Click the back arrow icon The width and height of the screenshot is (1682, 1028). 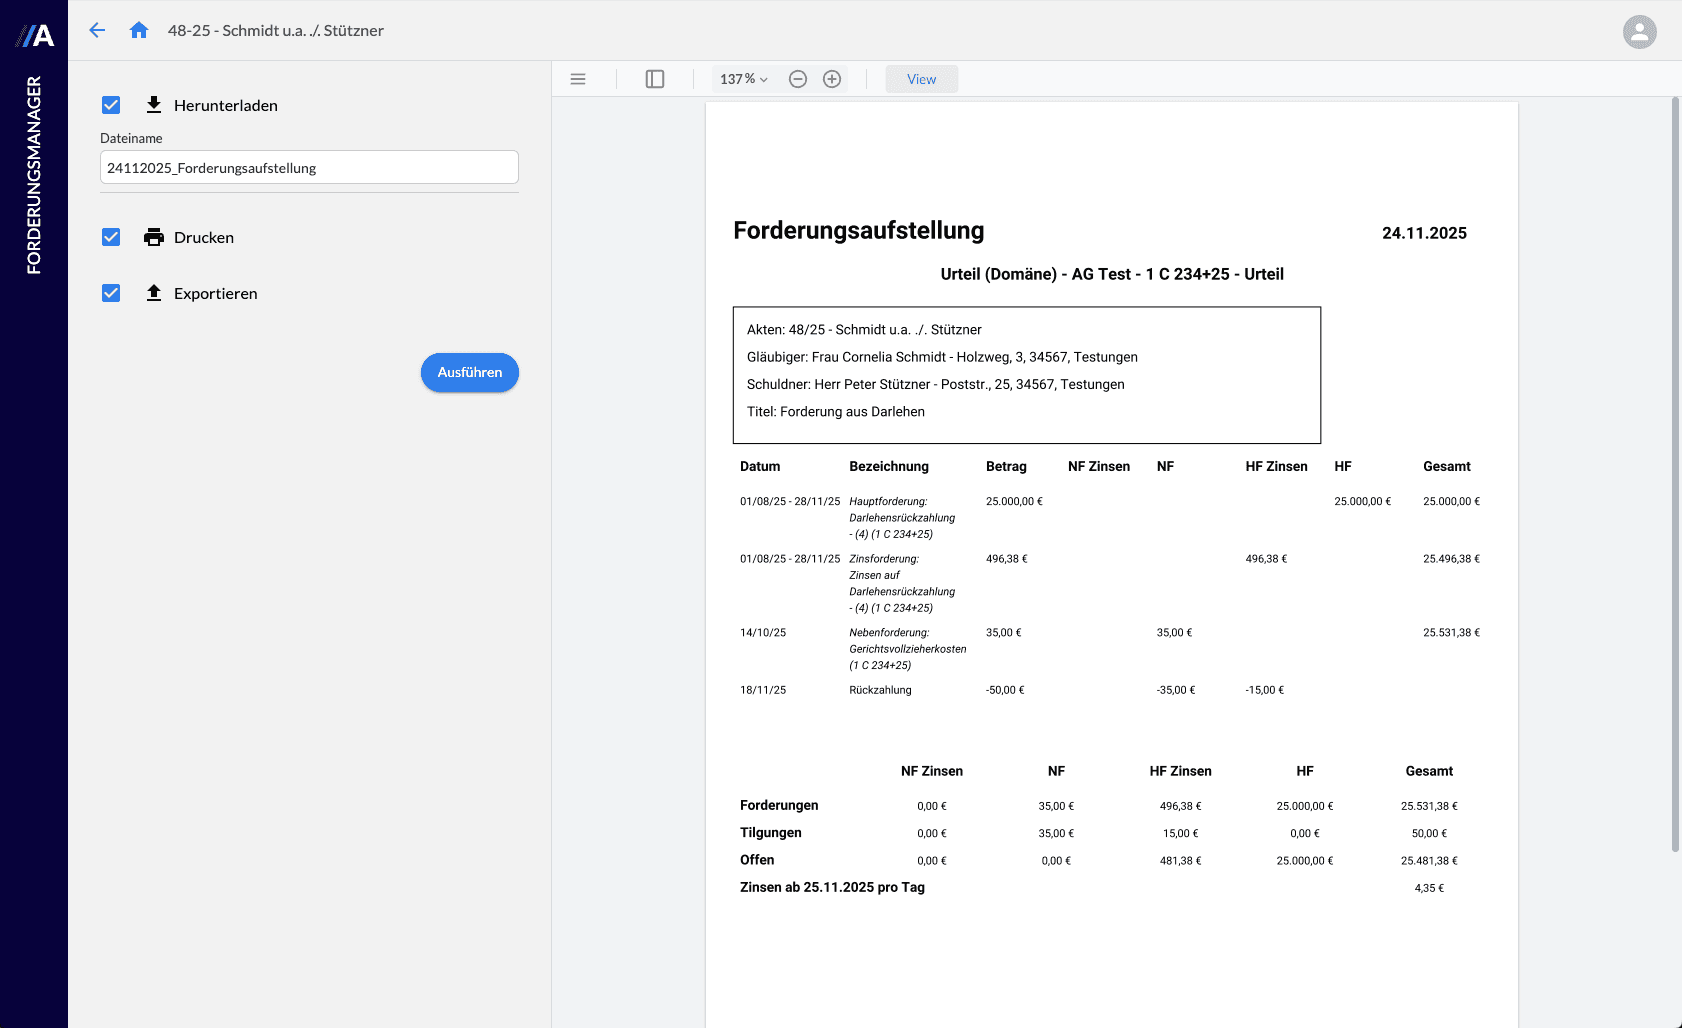[x=97, y=30]
